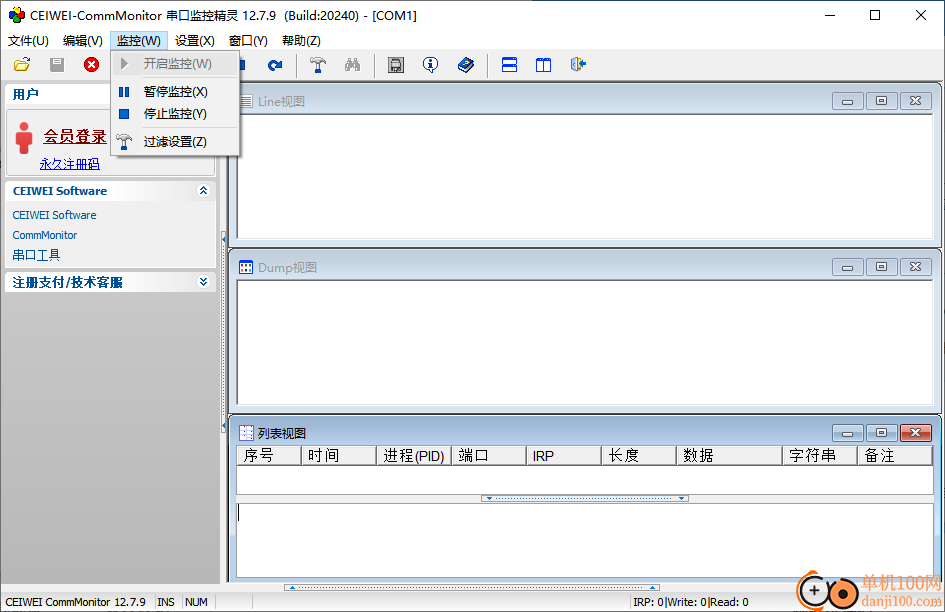Click the red member person icon

(x=24, y=138)
